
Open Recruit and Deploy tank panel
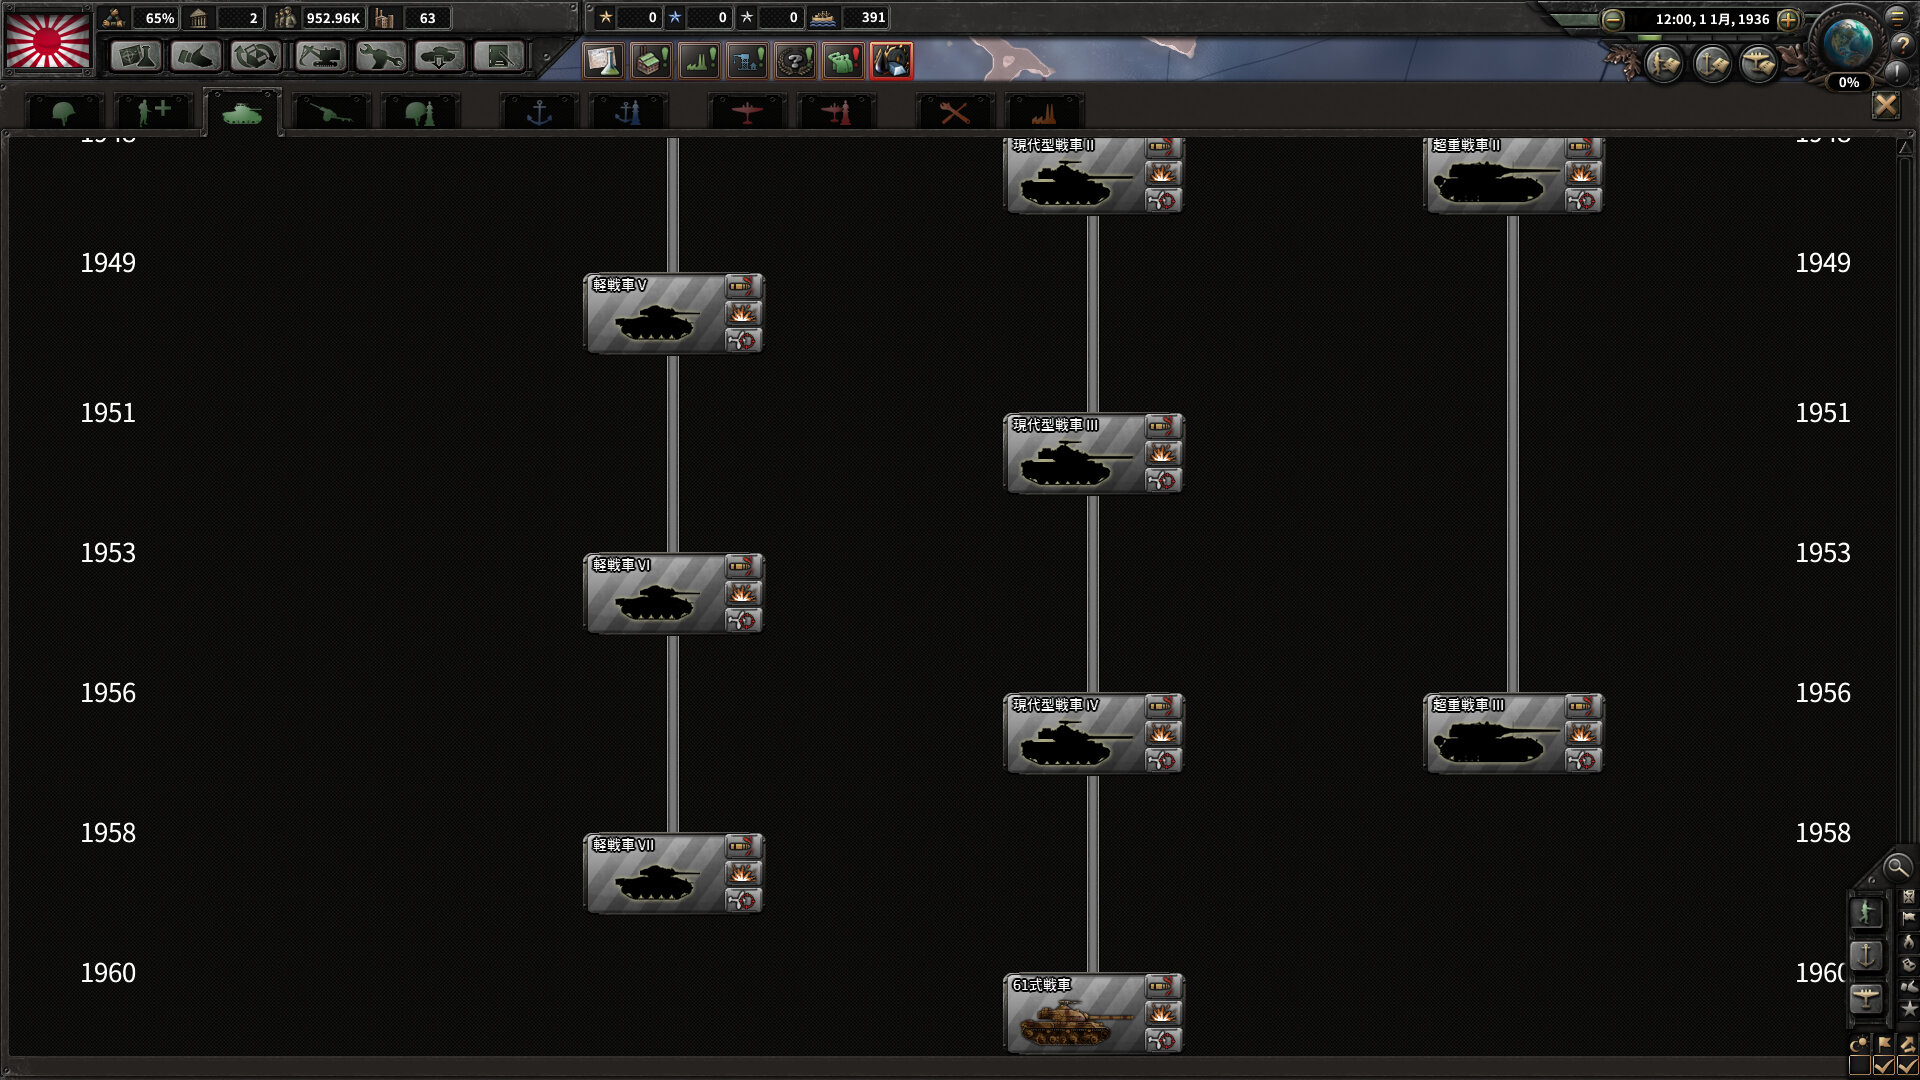point(440,56)
